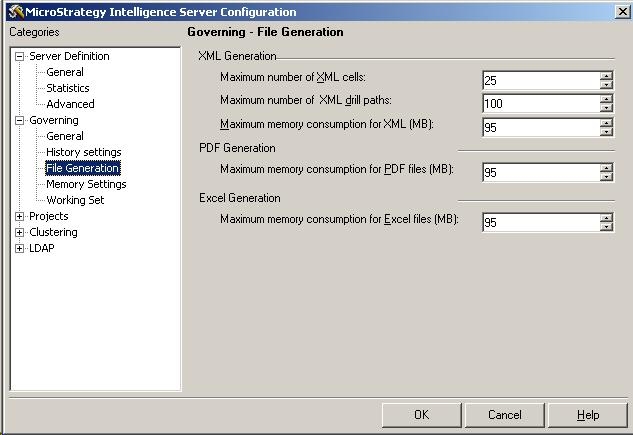This screenshot has width=633, height=435.
Task: Increase the maximum XML cells value
Action: tap(606, 76)
